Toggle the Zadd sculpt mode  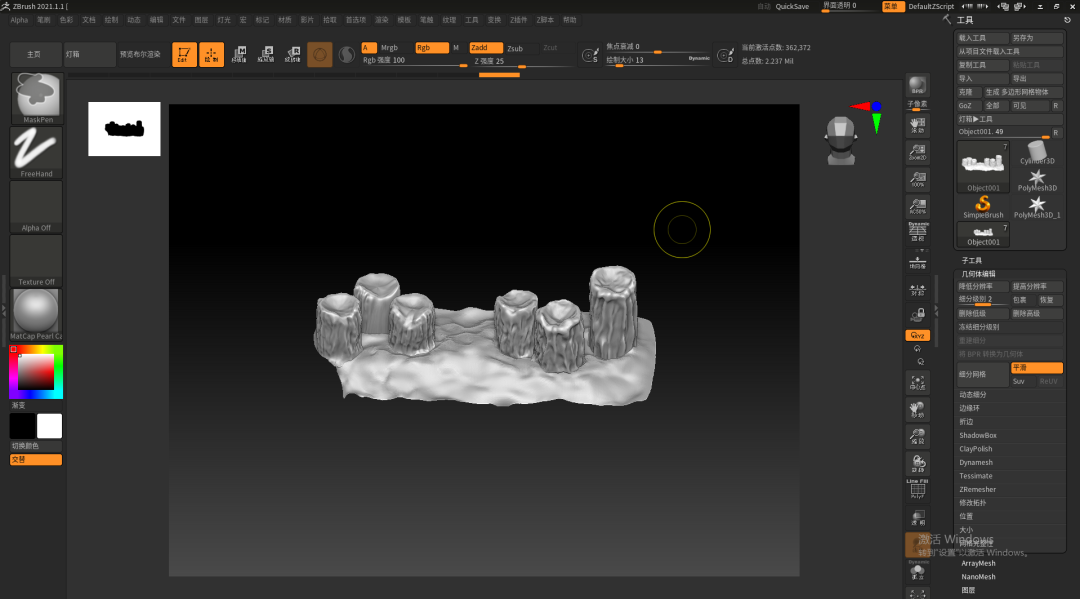486,48
